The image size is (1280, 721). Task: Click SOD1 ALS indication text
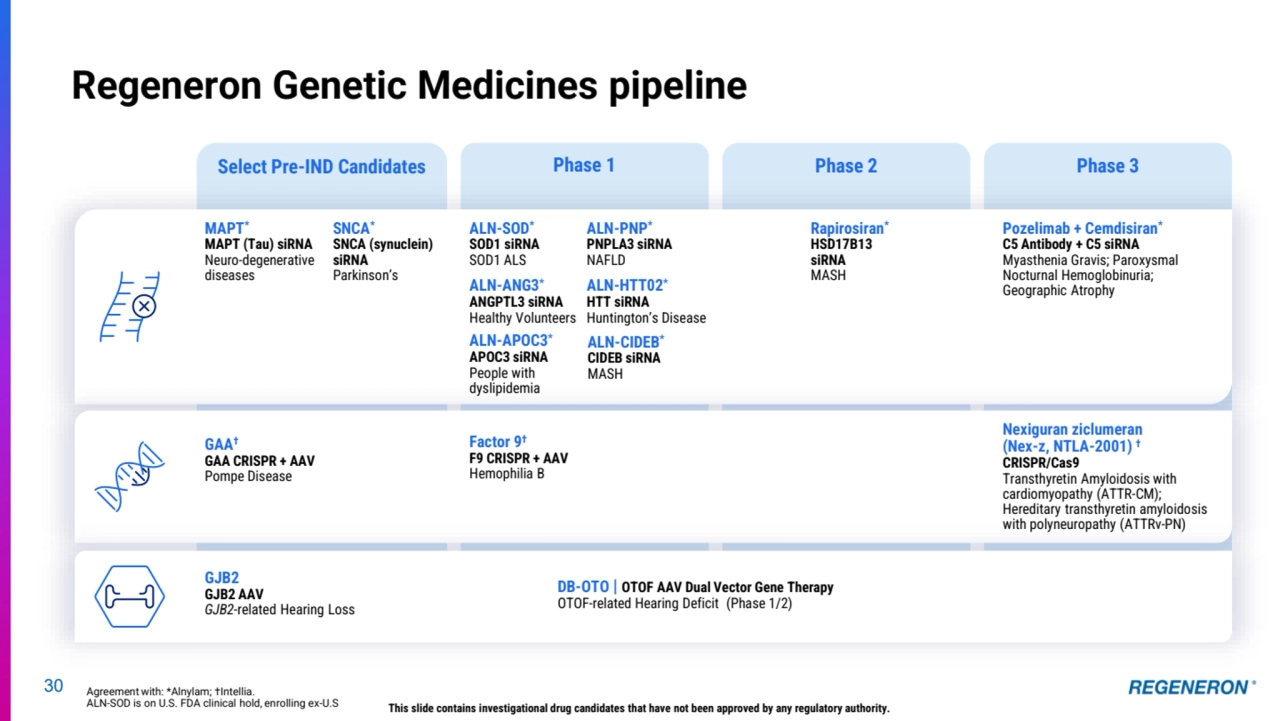pyautogui.click(x=498, y=260)
